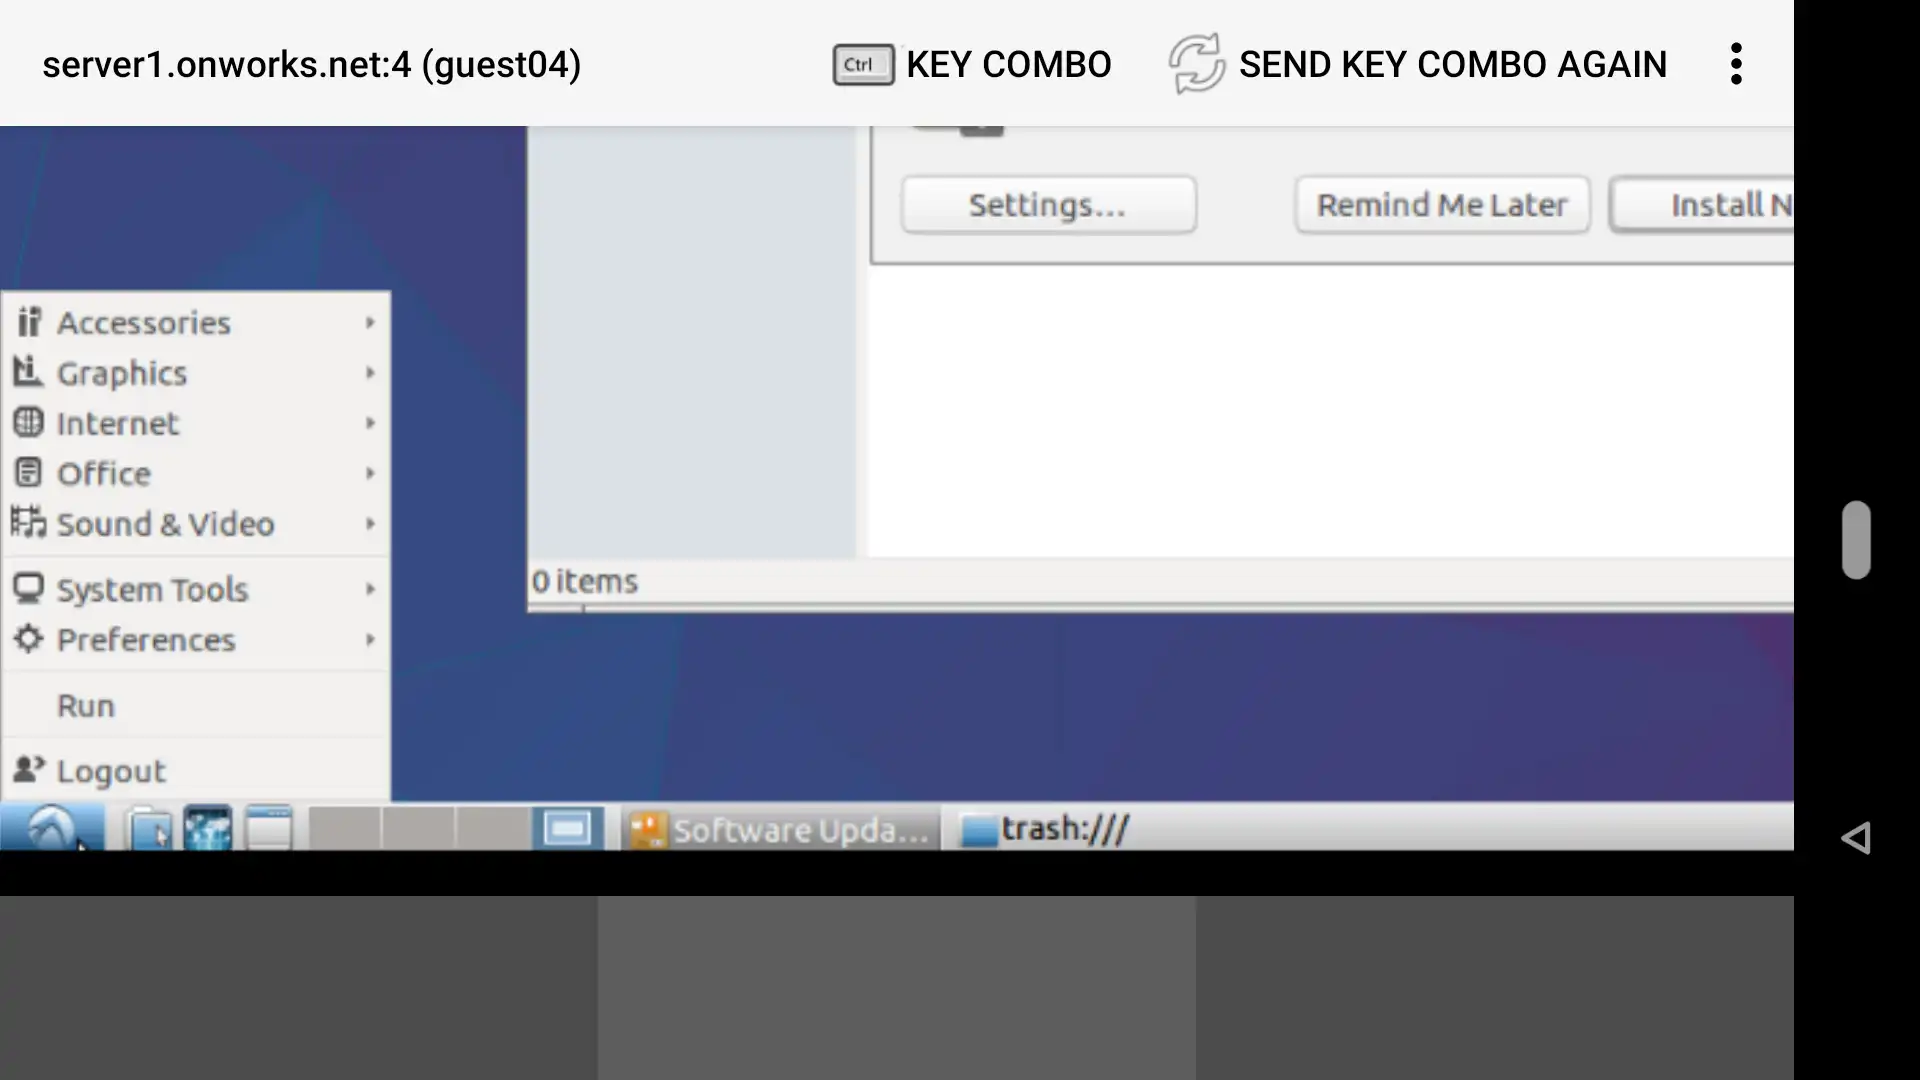
Task: Click the file manager icon in taskbar
Action: click(146, 827)
